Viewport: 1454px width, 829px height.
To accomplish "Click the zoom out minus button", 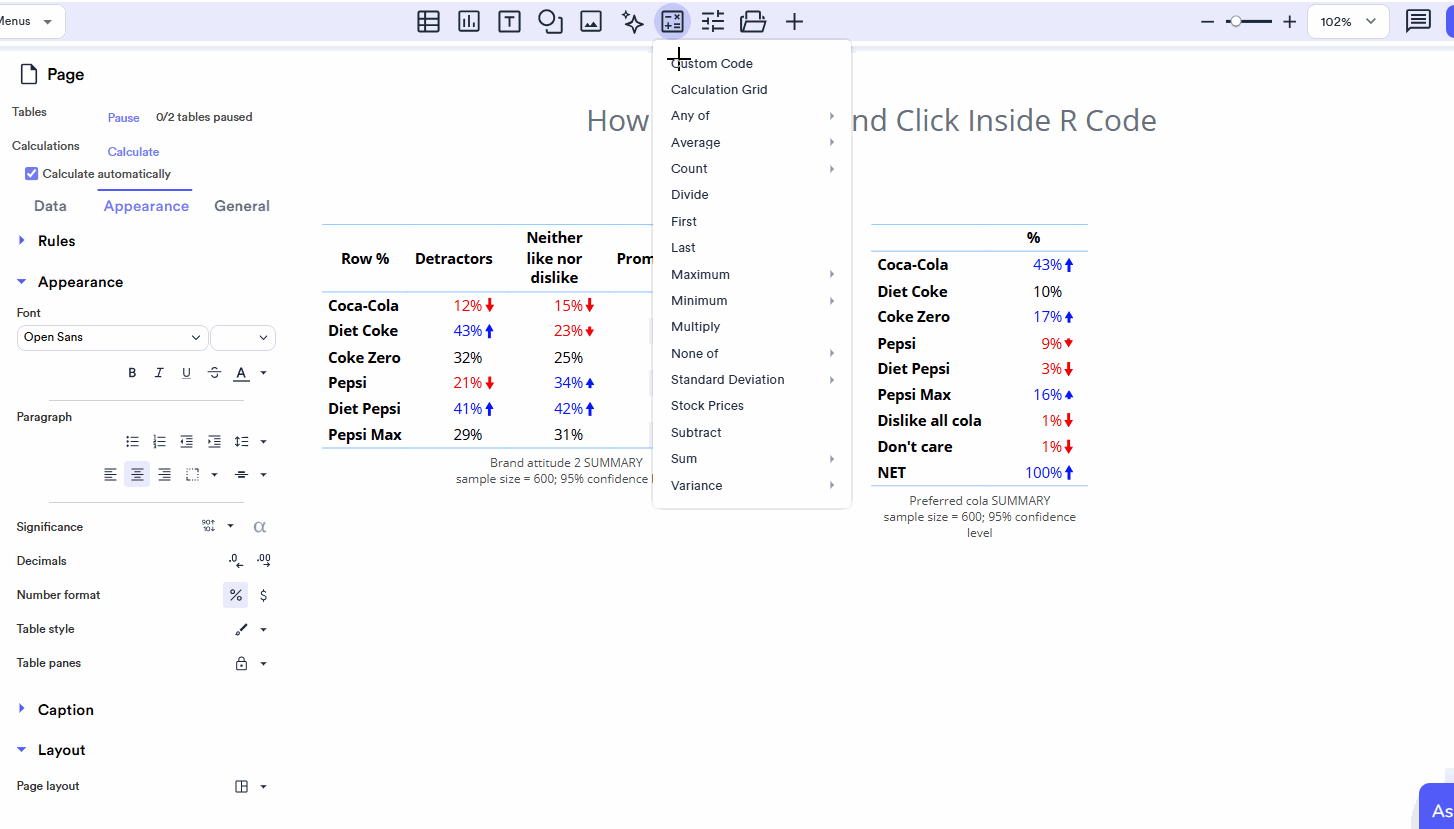I will (1207, 21).
